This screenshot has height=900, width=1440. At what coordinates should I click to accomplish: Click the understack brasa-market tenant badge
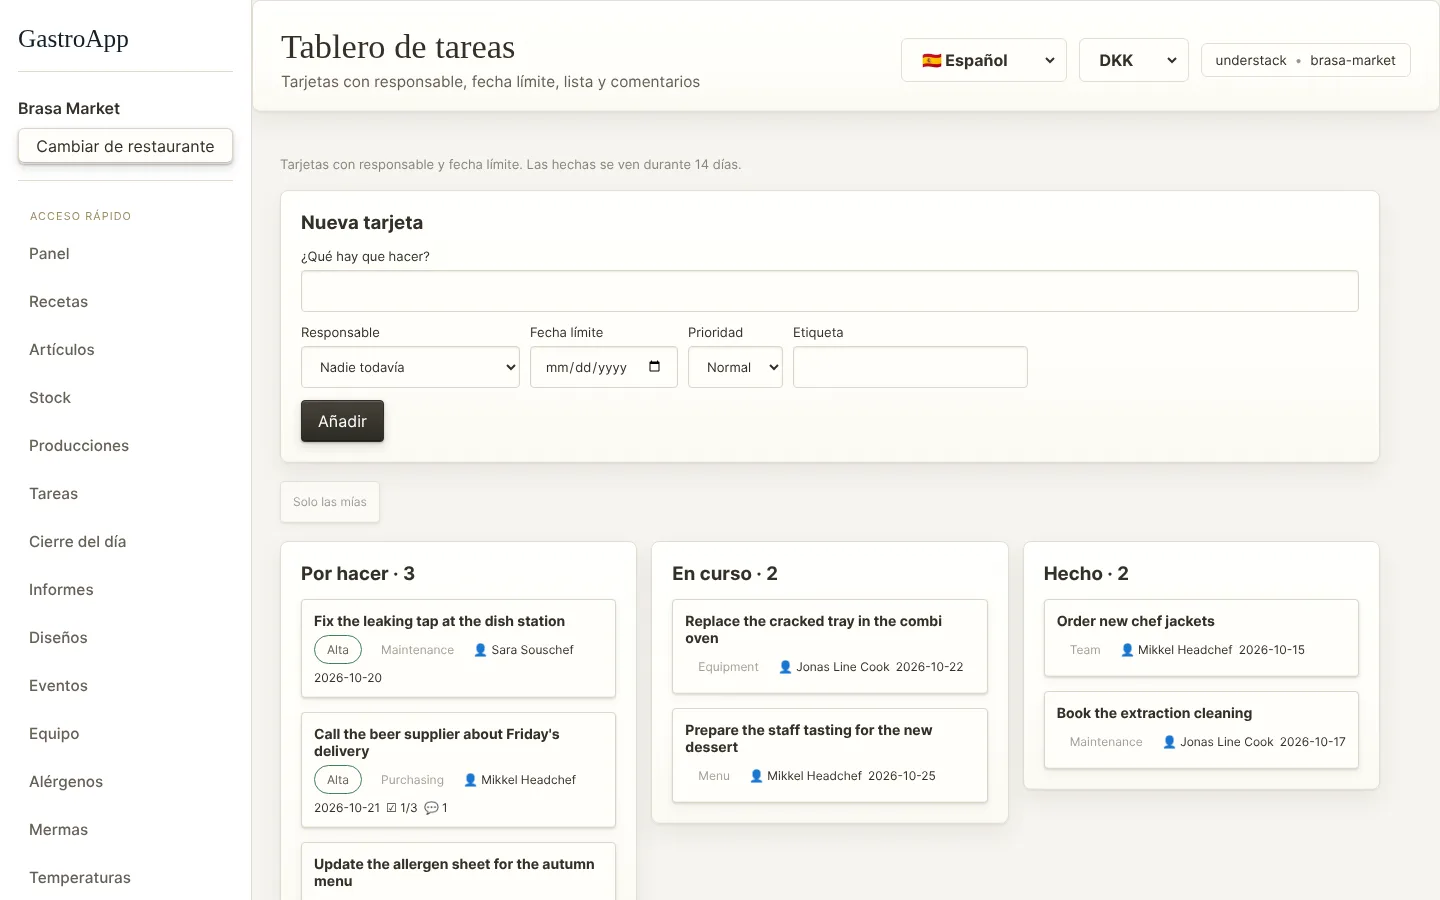(x=1305, y=60)
